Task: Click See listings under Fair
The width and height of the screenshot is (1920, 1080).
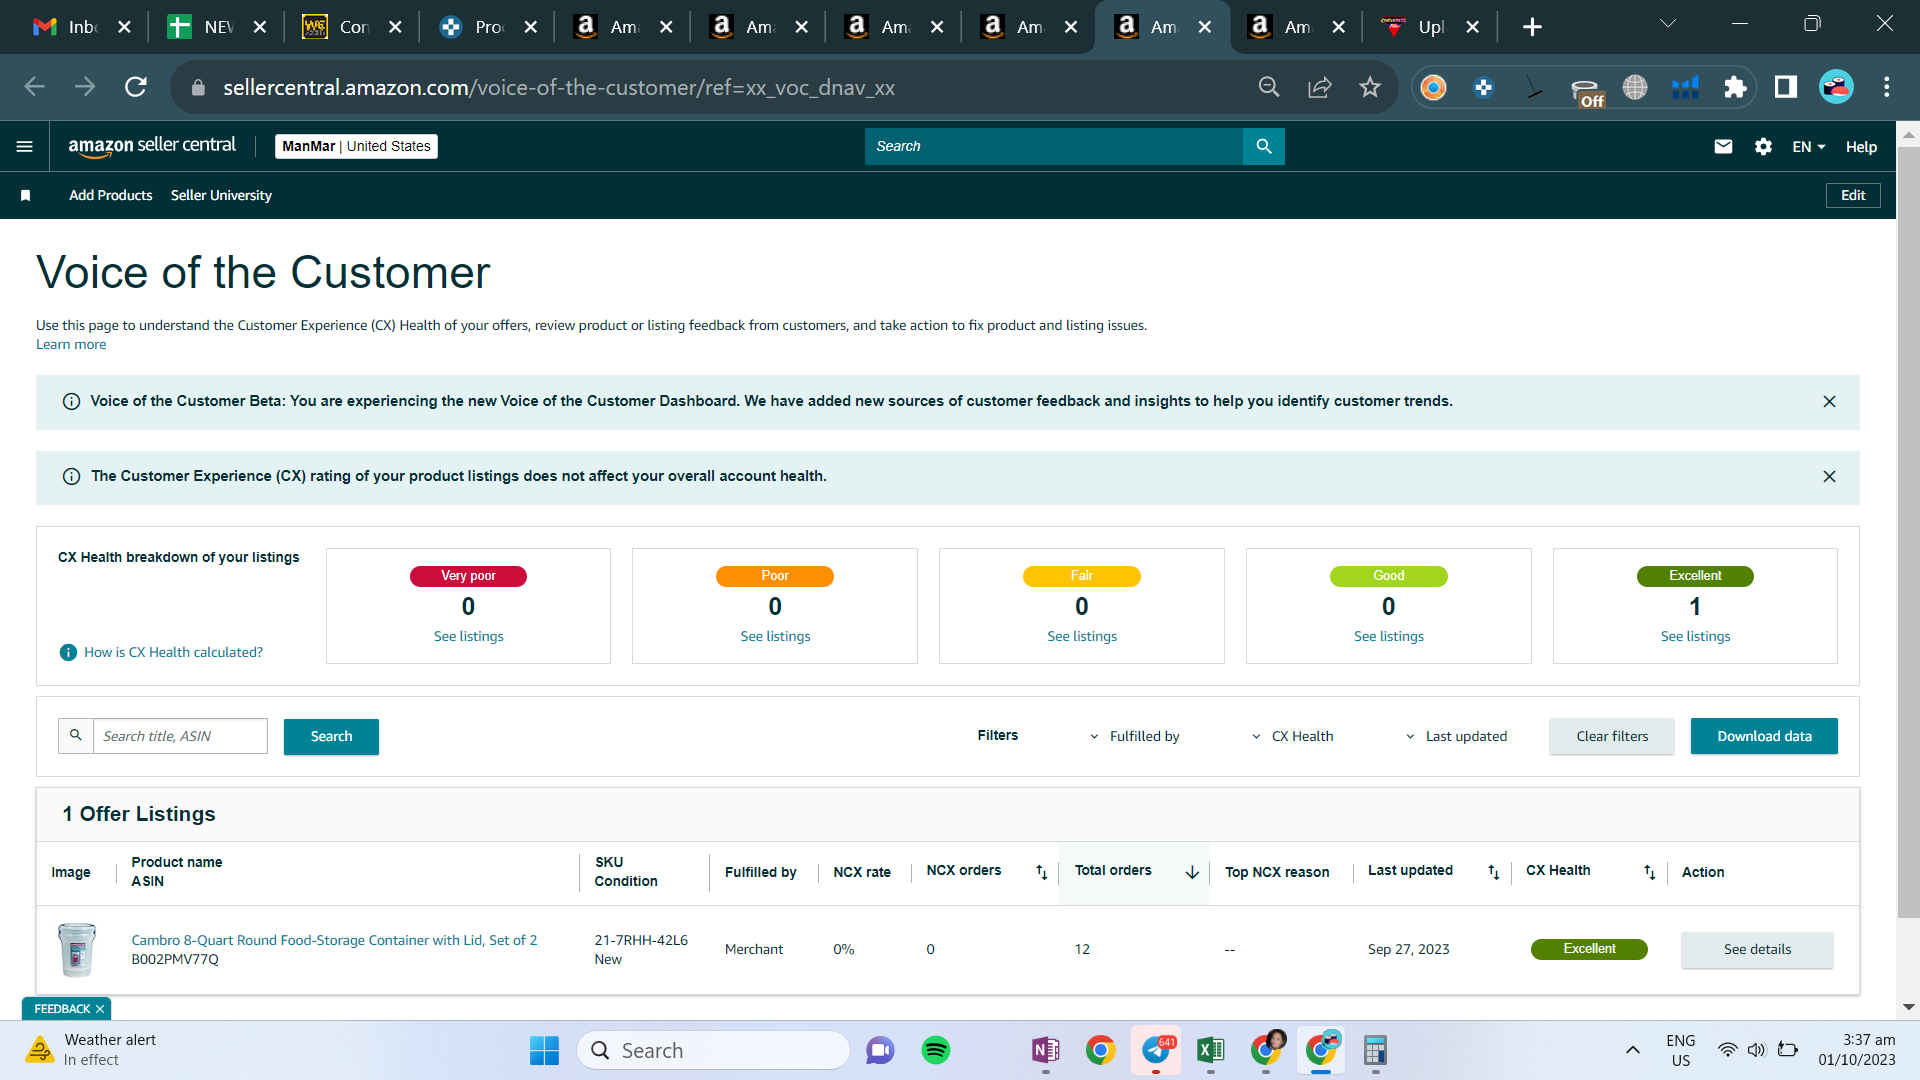Action: pyautogui.click(x=1082, y=637)
